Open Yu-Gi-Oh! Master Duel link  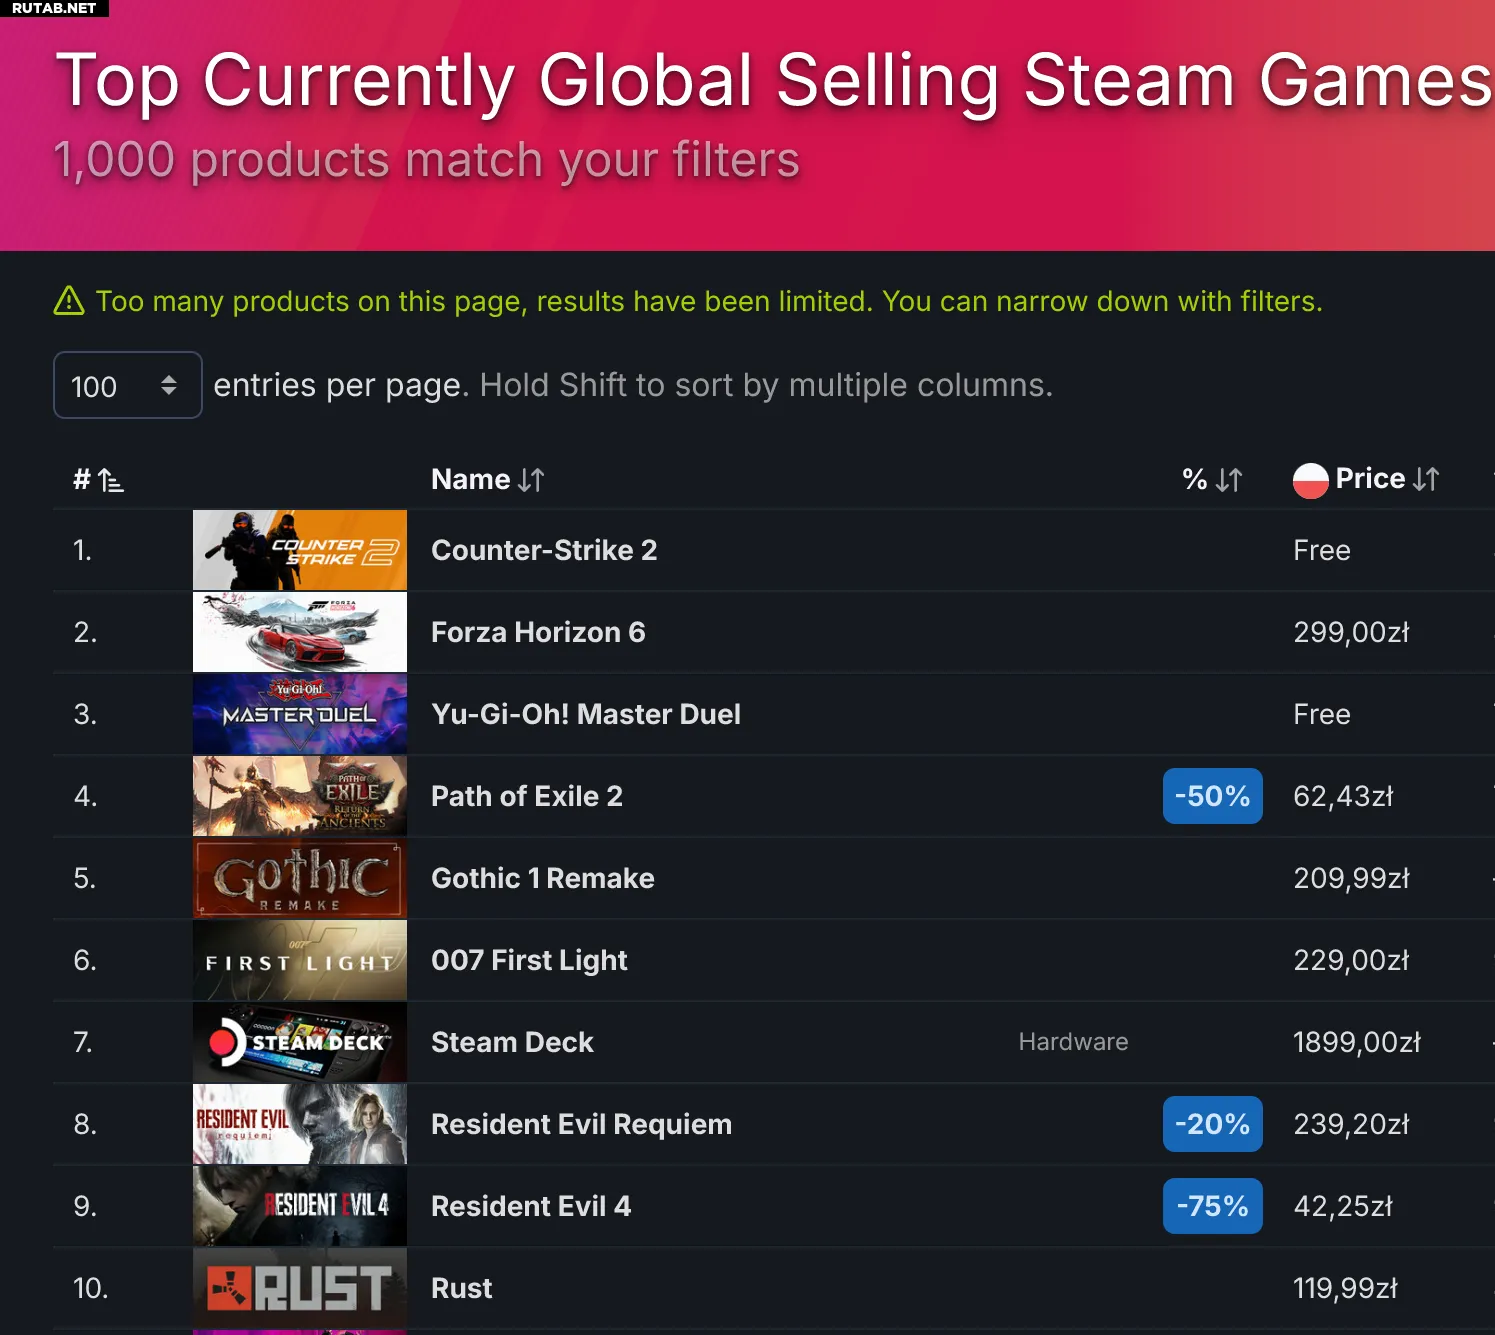586,714
